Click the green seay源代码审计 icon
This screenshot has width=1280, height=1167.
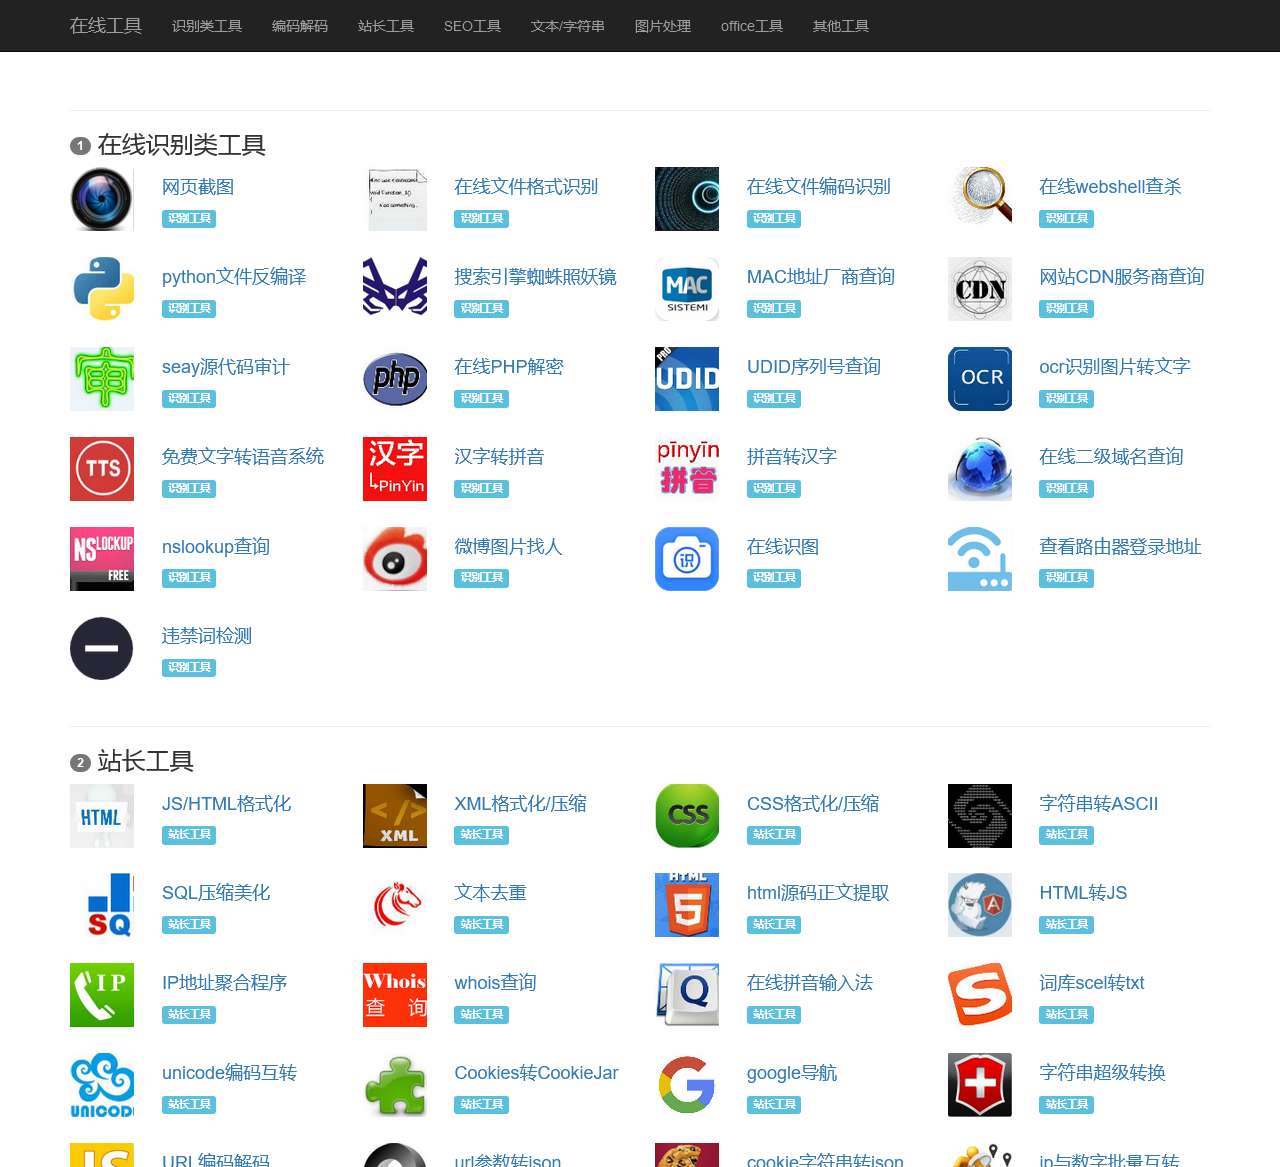[102, 379]
